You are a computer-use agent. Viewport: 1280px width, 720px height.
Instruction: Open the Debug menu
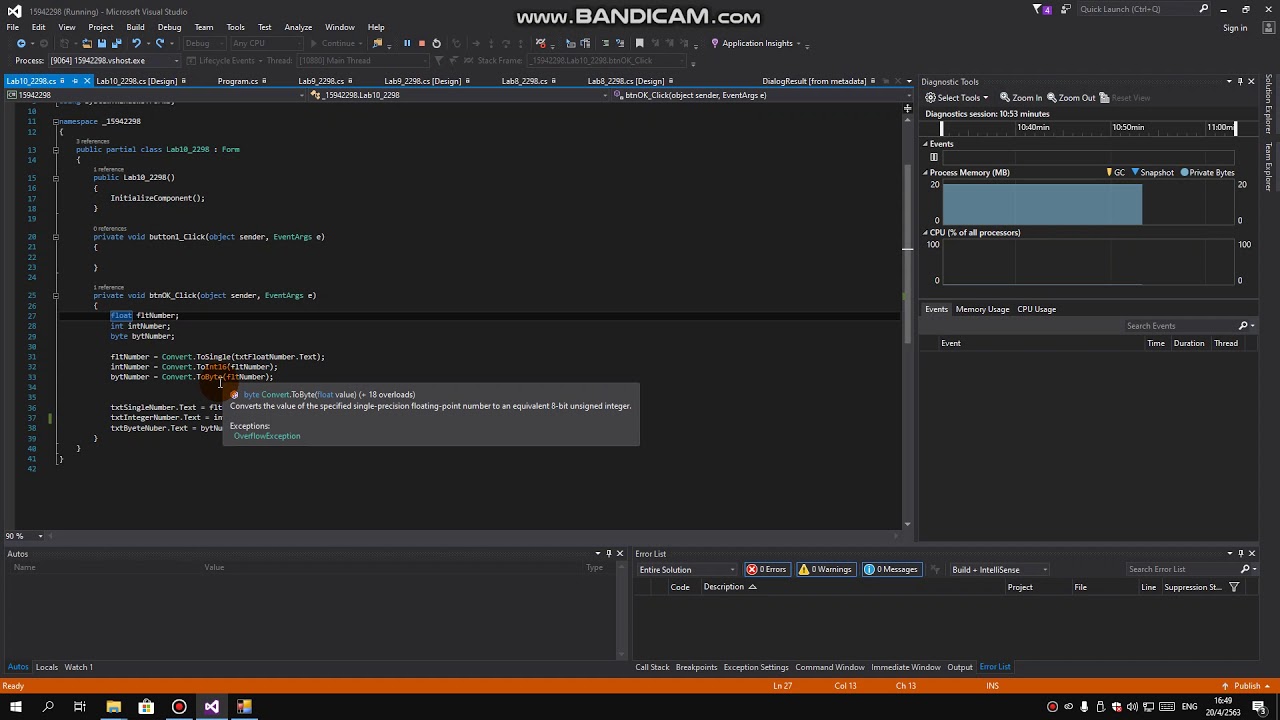coord(169,27)
